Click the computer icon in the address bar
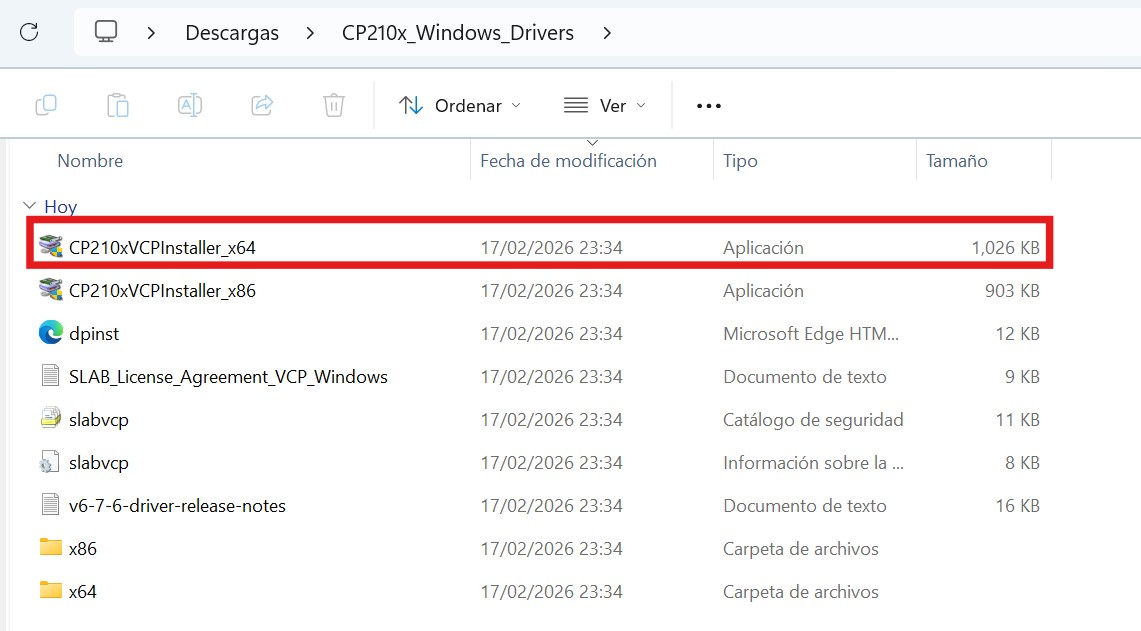Viewport: 1141px width, 631px height. [106, 32]
